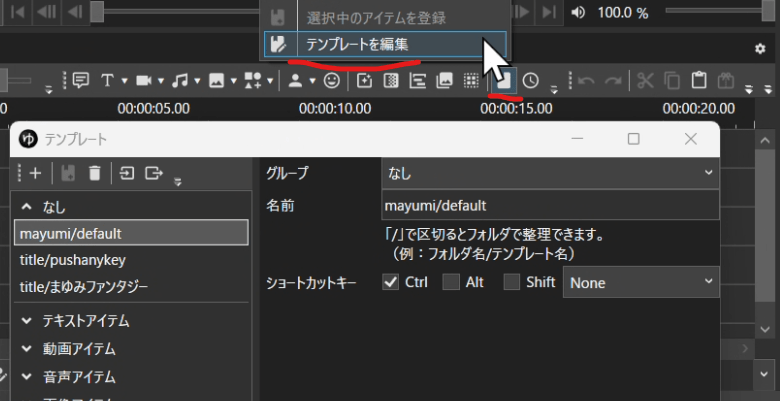Add a shape item with shapes icon
This screenshot has width=780, height=401.
click(x=253, y=81)
